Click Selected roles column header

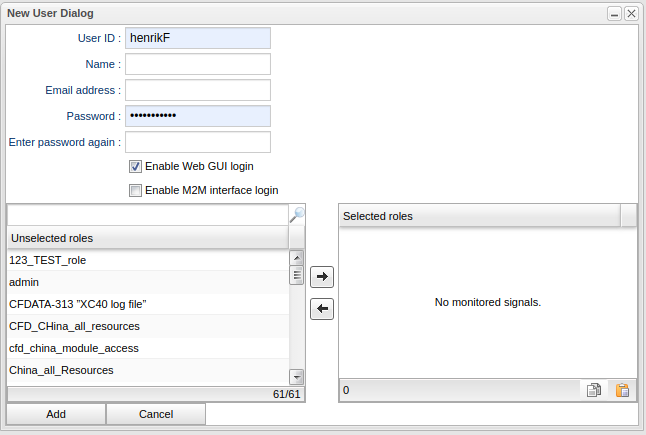(x=479, y=216)
